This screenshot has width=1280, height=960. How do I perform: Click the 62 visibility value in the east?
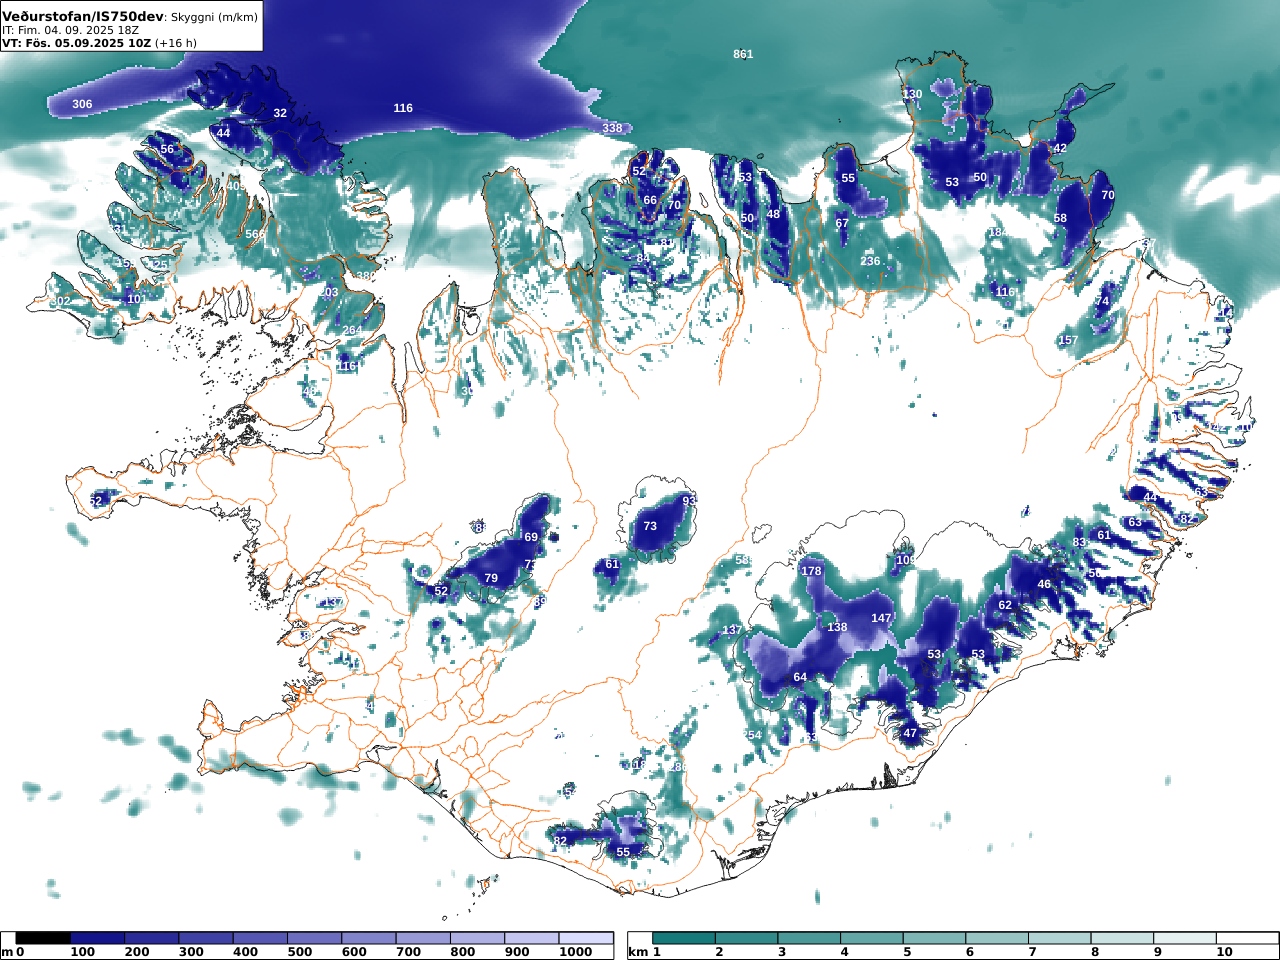tap(1005, 605)
